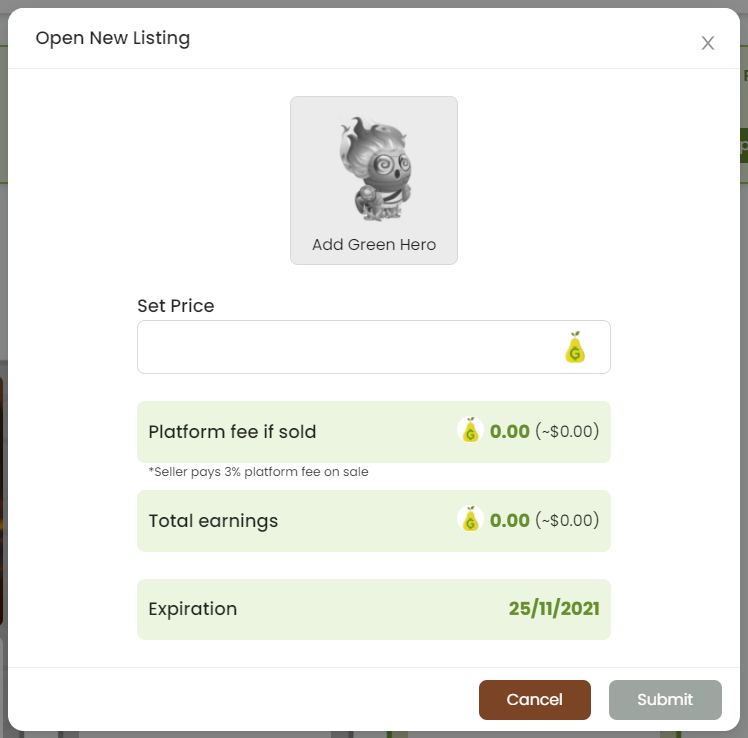This screenshot has width=748, height=738.
Task: Click the Platform fee dollar estimate (~$0.00)
Action: (x=567, y=431)
